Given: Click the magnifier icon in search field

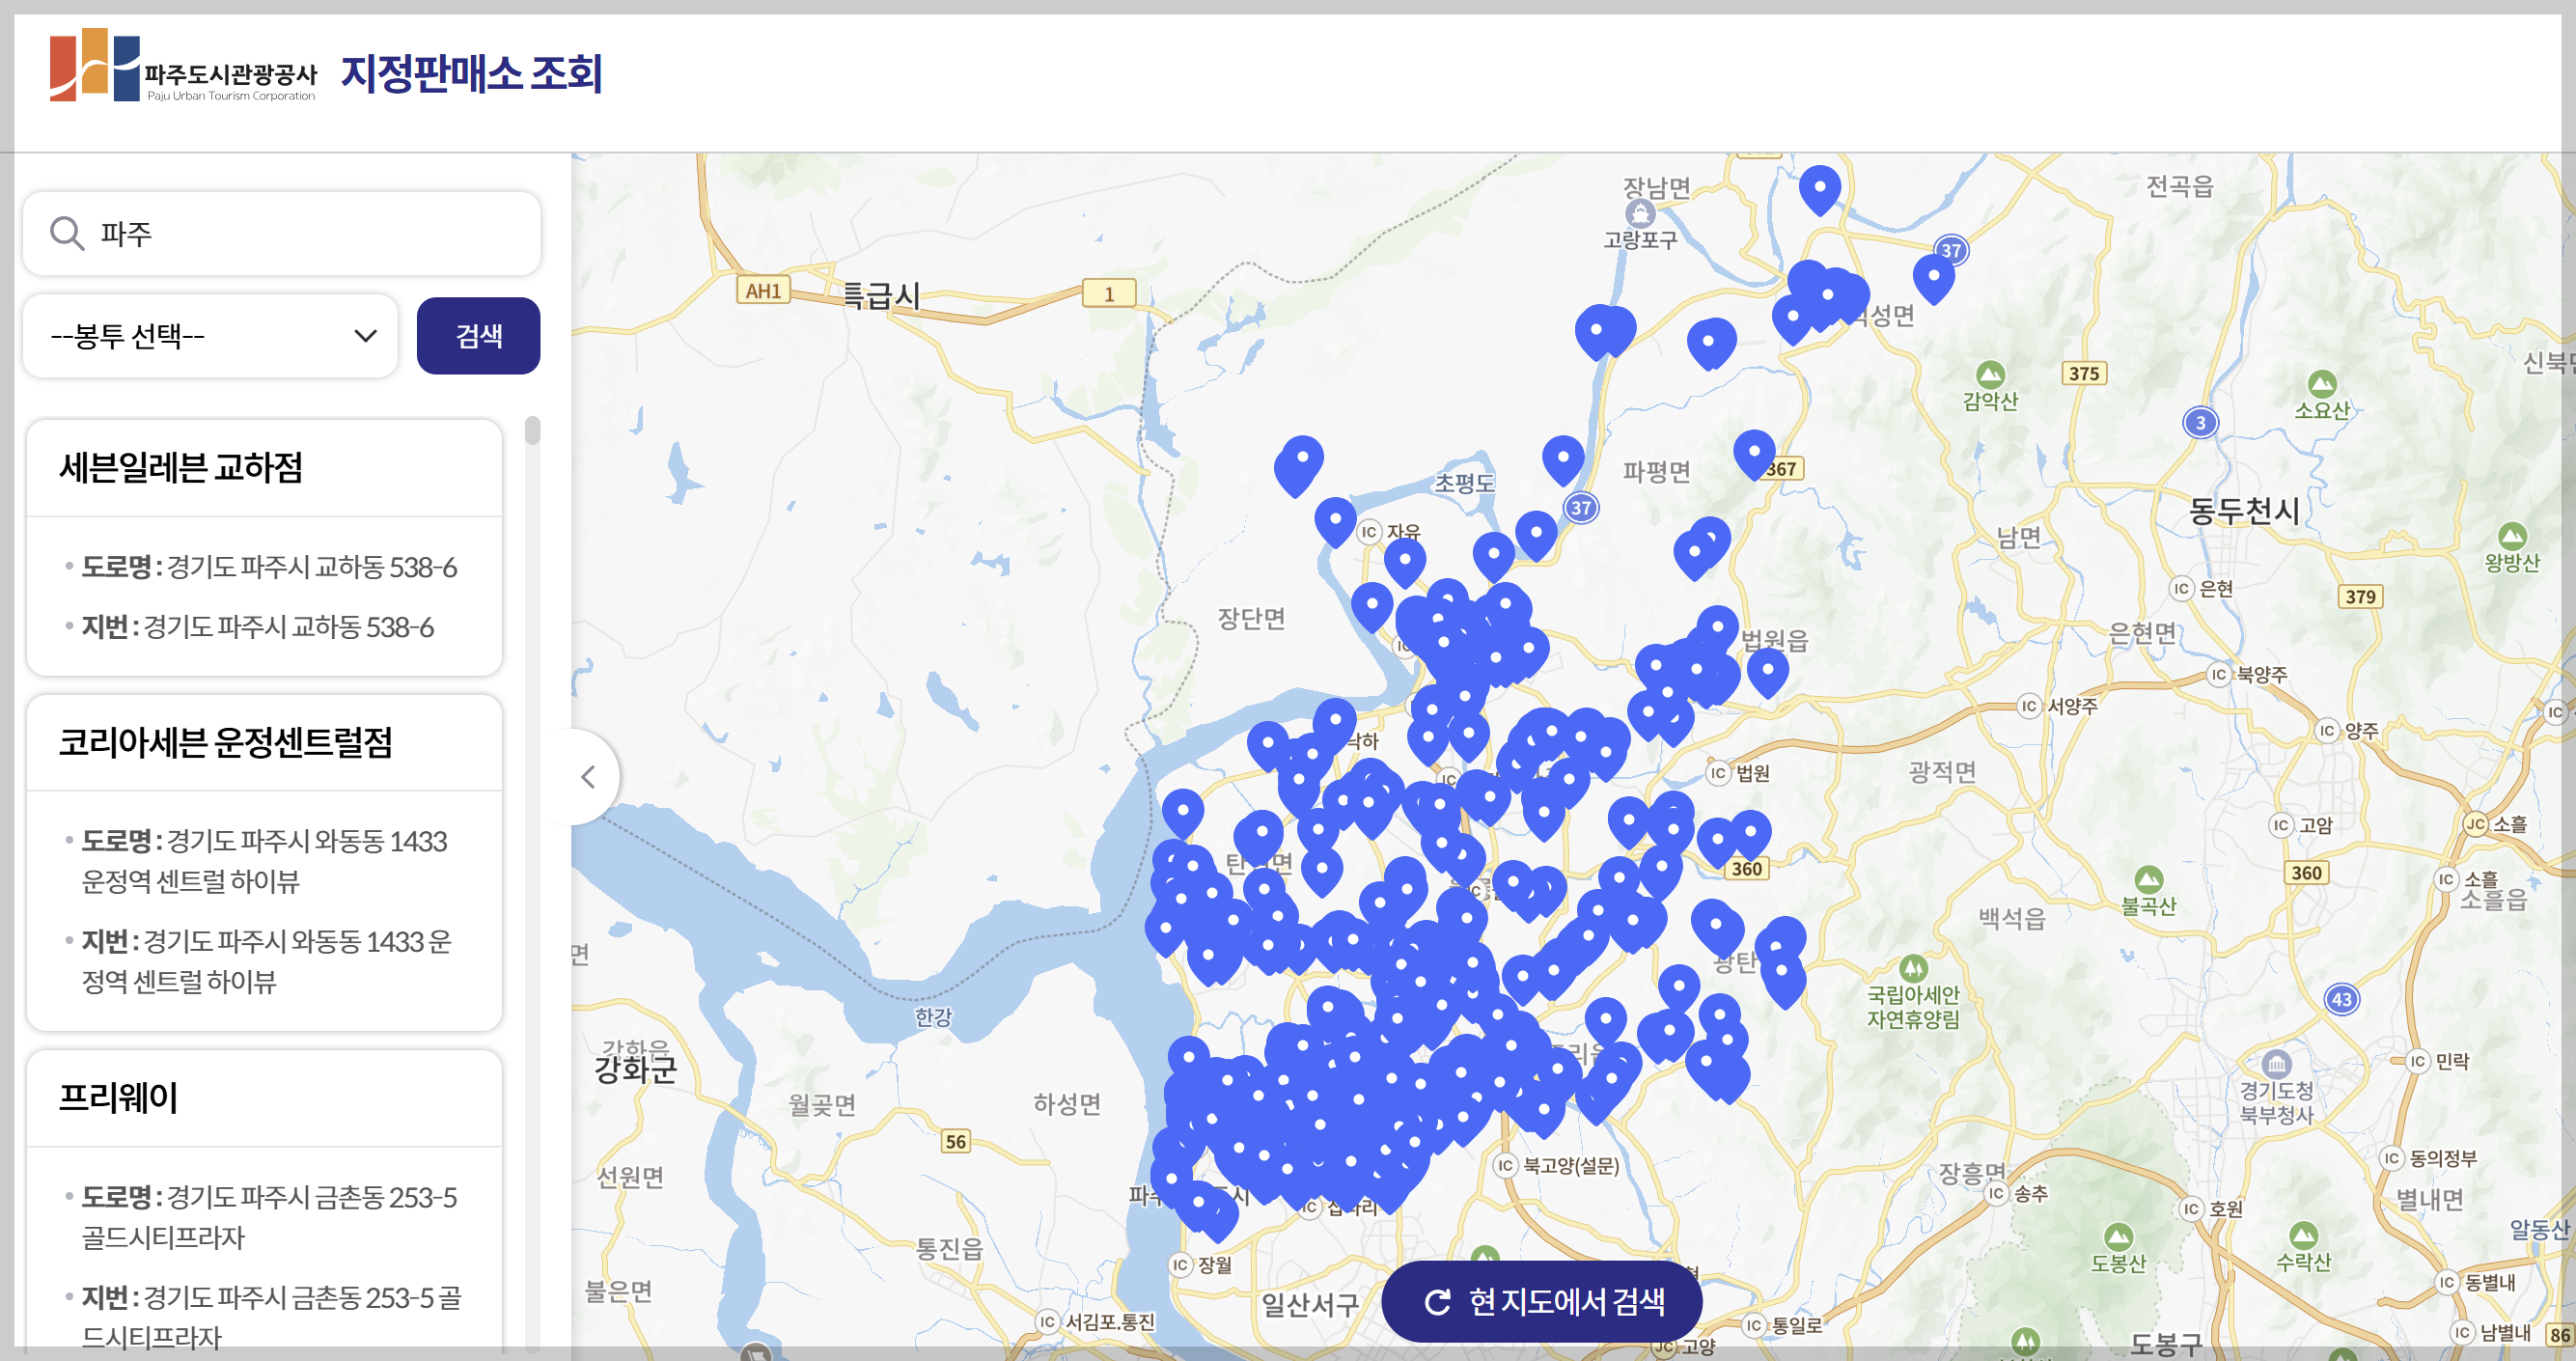Looking at the screenshot, I should (67, 234).
